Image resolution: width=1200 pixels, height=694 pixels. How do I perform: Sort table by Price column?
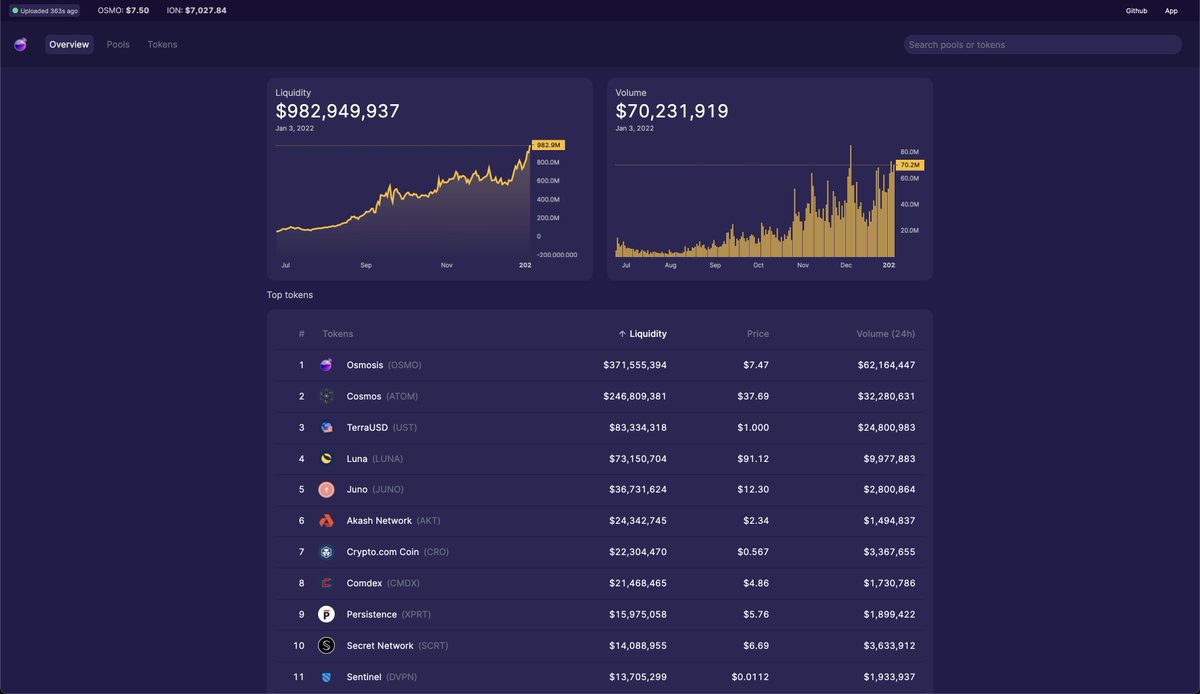coord(758,334)
